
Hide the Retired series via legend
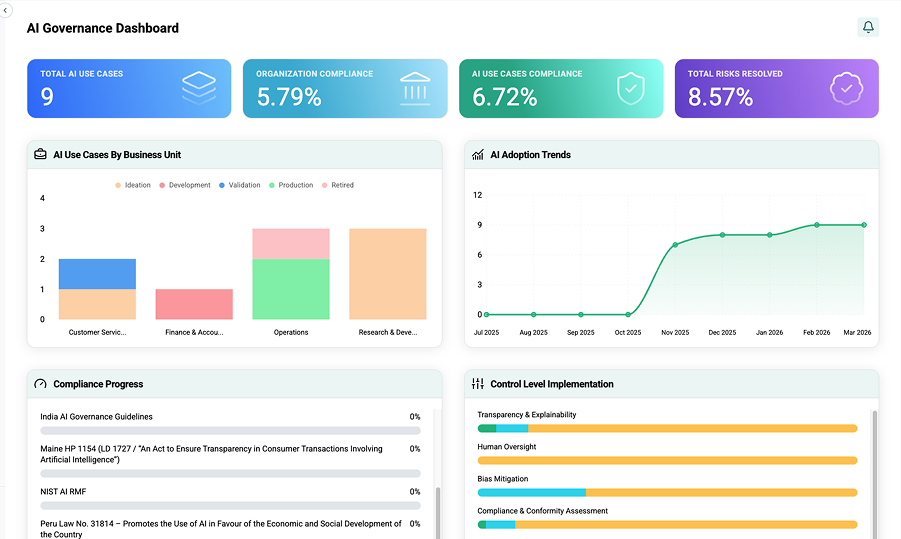337,185
